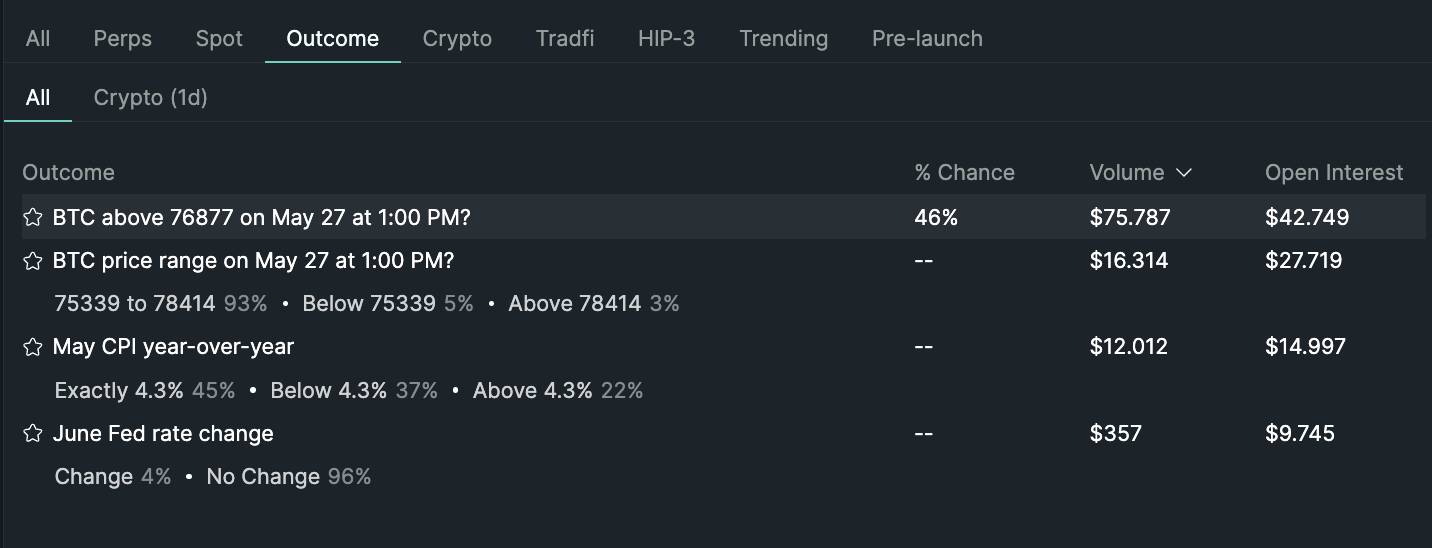Sort by the % Chance column header
Image resolution: width=1432 pixels, height=548 pixels.
pos(964,172)
